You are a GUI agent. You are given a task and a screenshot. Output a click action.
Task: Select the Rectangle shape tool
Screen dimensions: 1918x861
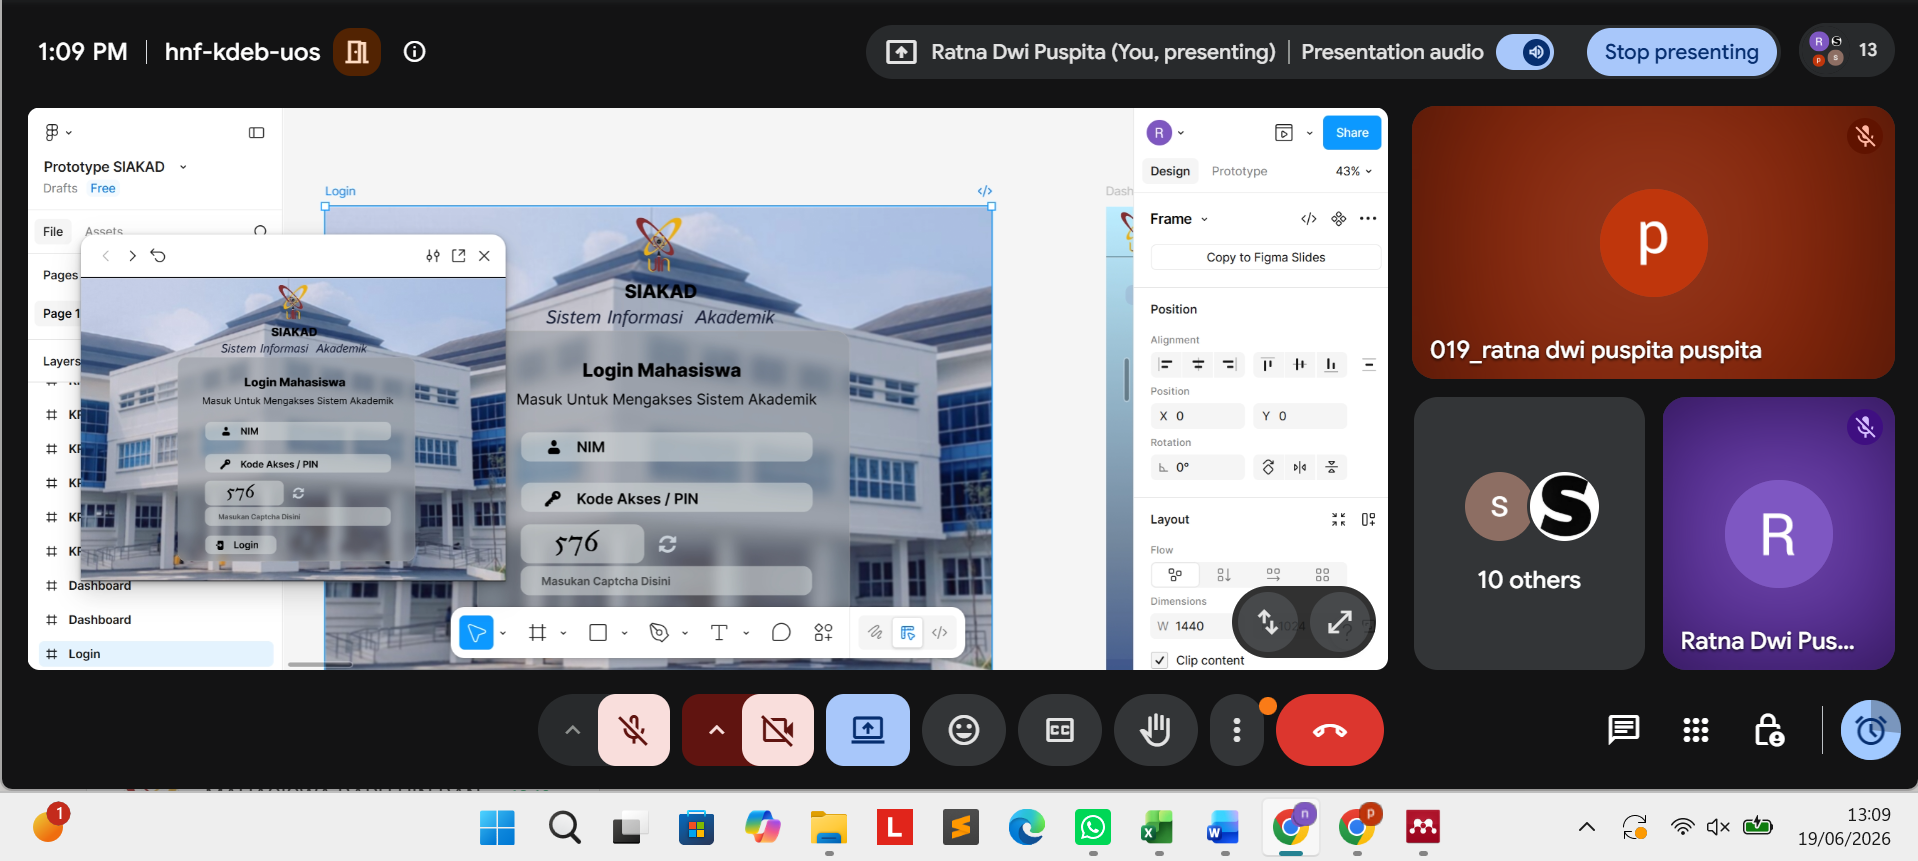click(x=598, y=632)
